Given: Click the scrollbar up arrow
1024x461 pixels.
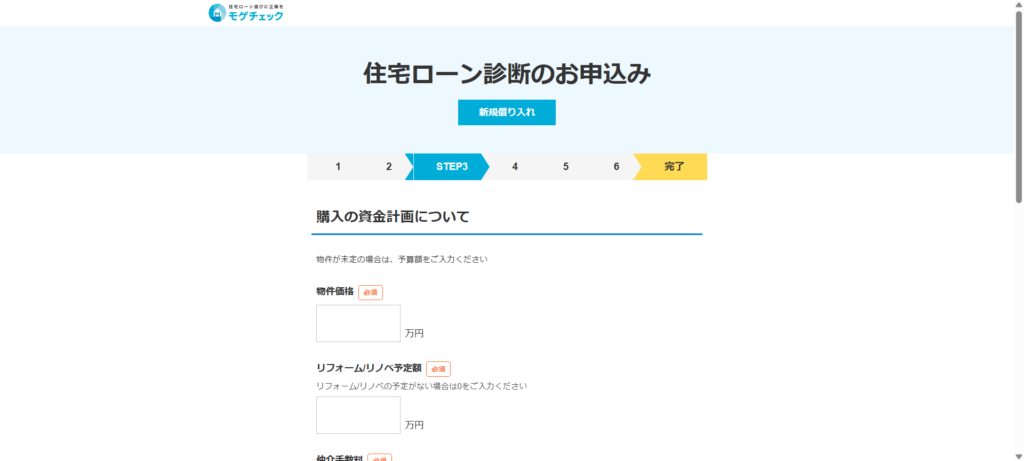Looking at the screenshot, I should coord(1018,5).
